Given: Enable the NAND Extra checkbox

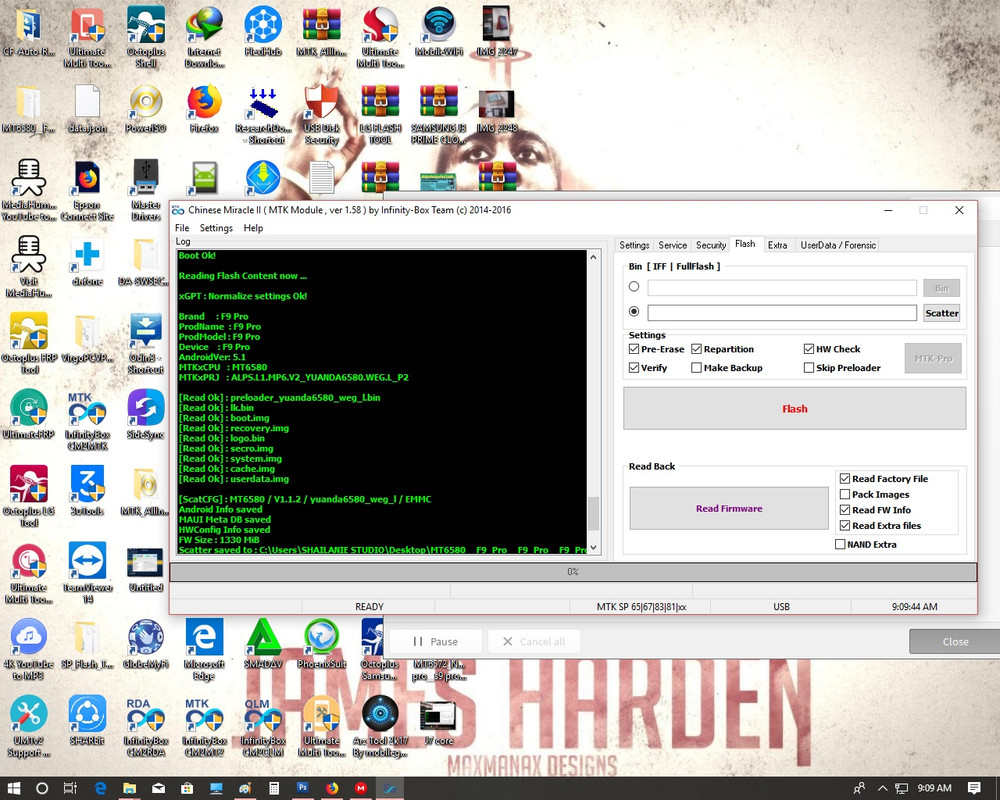Looking at the screenshot, I should tap(840, 544).
